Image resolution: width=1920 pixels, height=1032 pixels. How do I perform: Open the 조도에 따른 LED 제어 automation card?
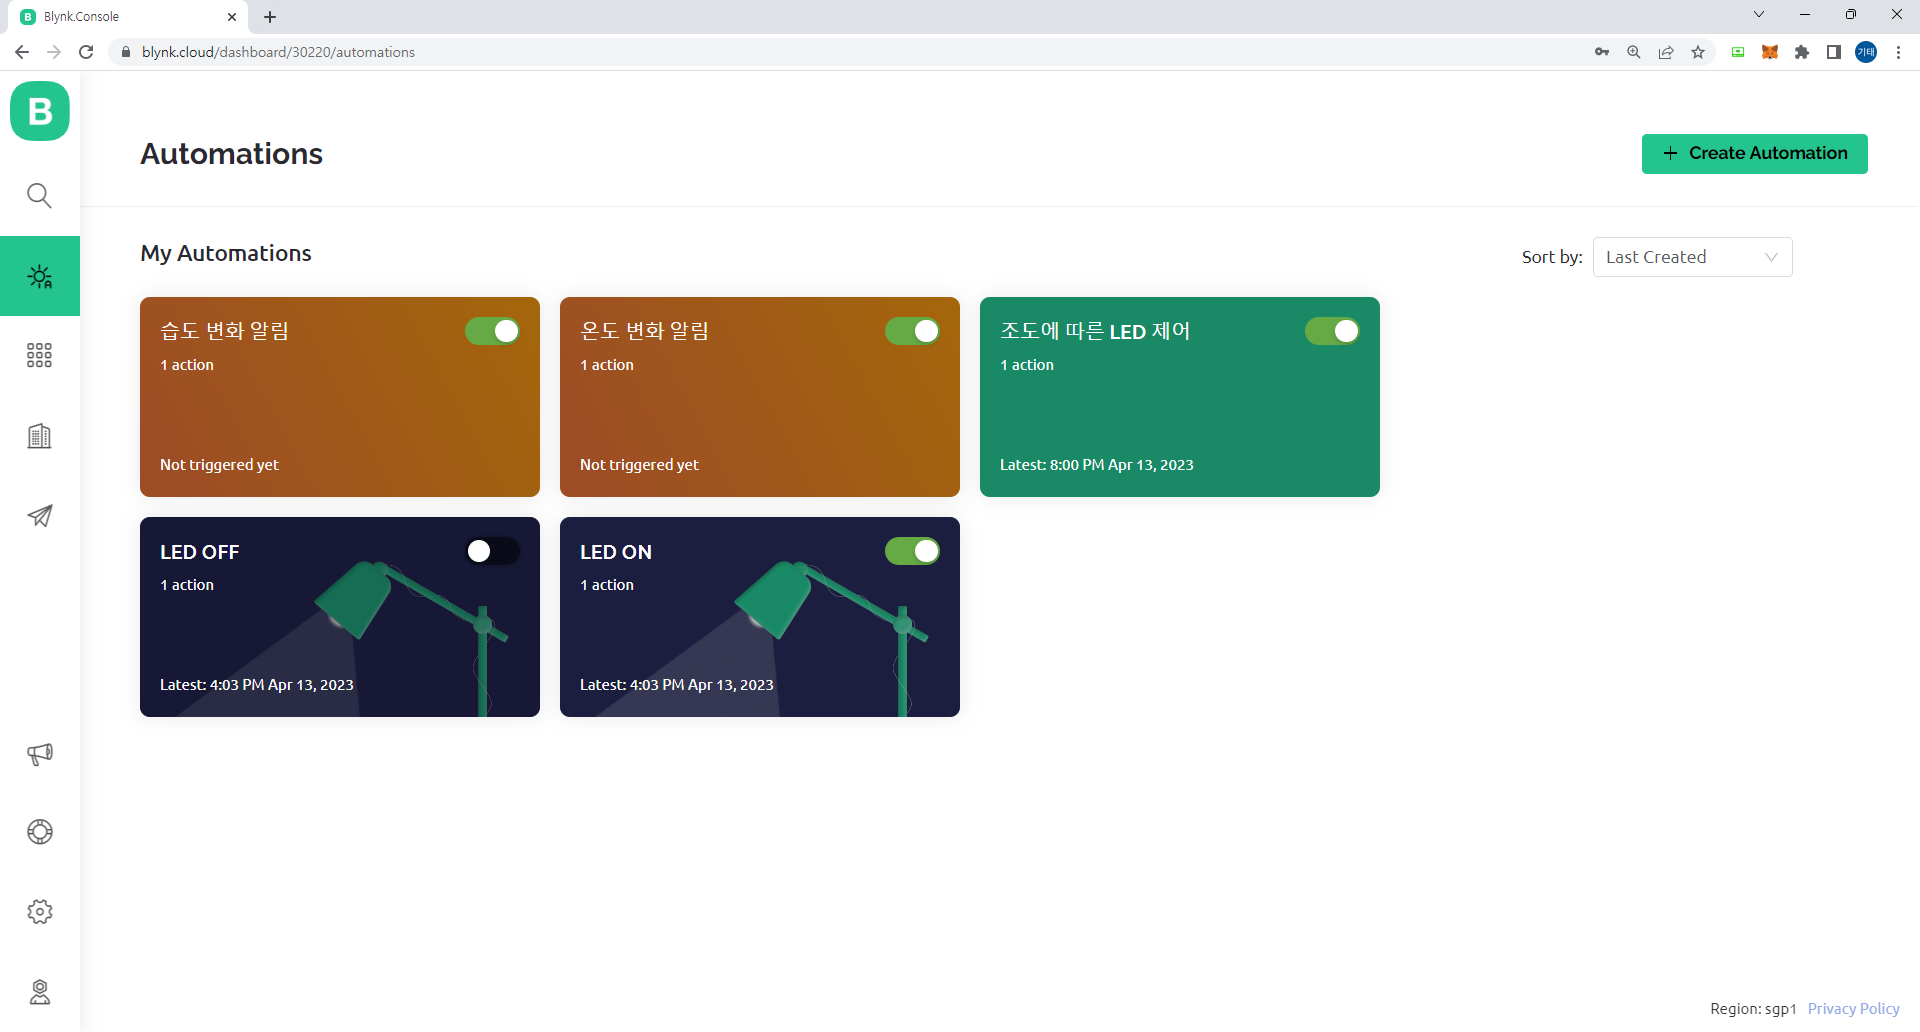coord(1180,397)
